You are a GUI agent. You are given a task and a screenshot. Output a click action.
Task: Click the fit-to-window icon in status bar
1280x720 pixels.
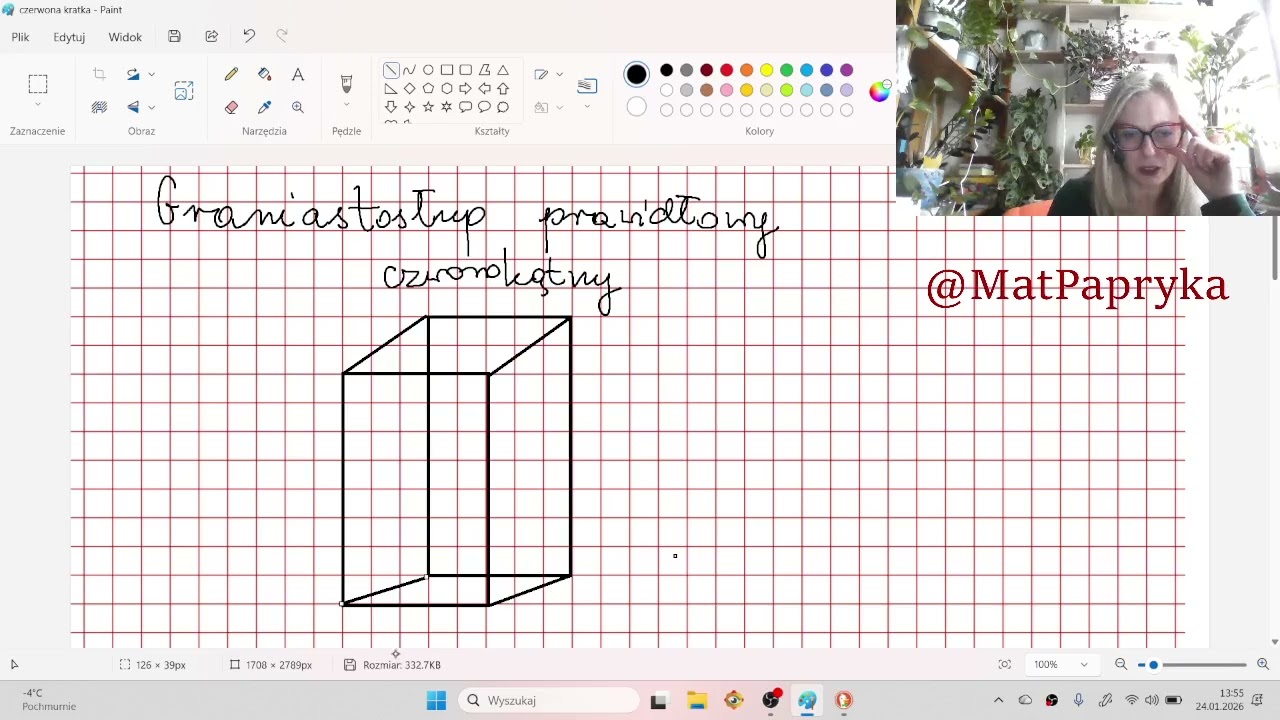click(1005, 665)
